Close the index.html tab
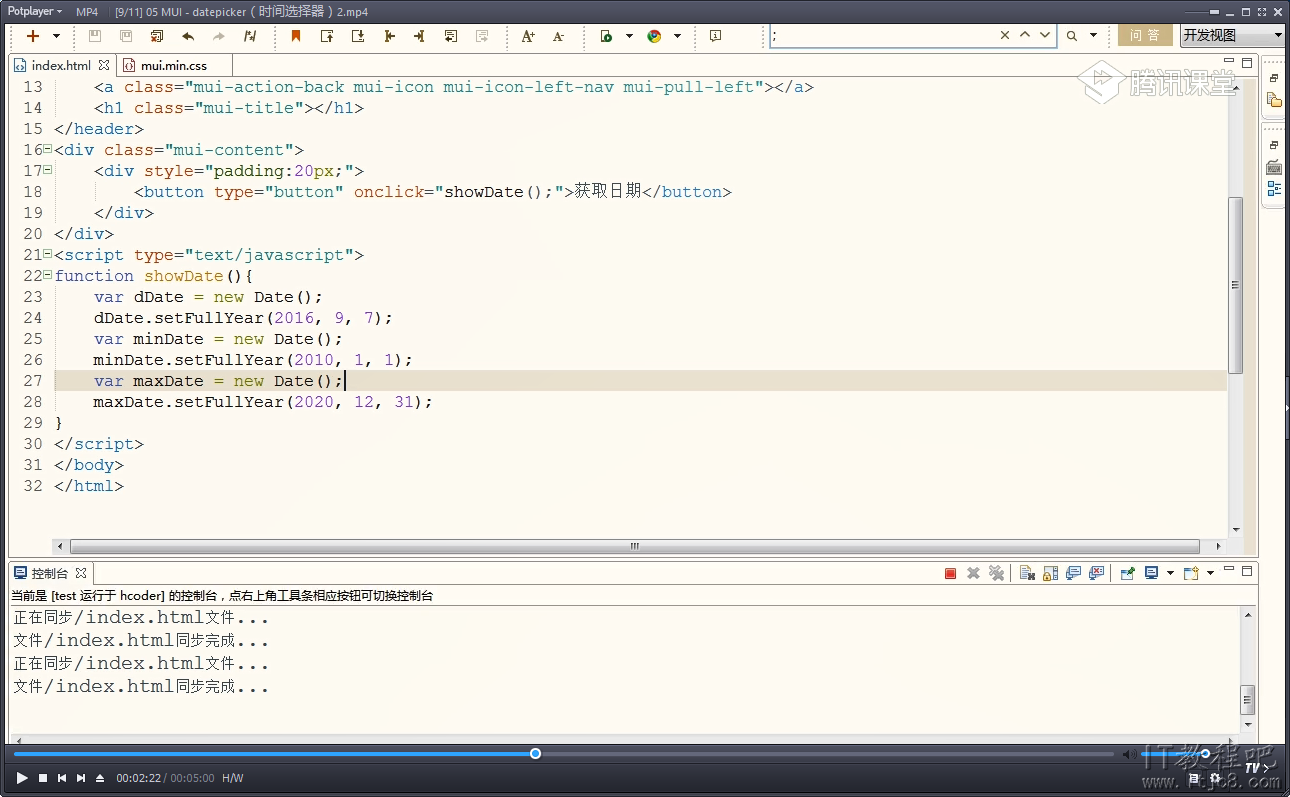The width and height of the screenshot is (1290, 797). [x=104, y=65]
